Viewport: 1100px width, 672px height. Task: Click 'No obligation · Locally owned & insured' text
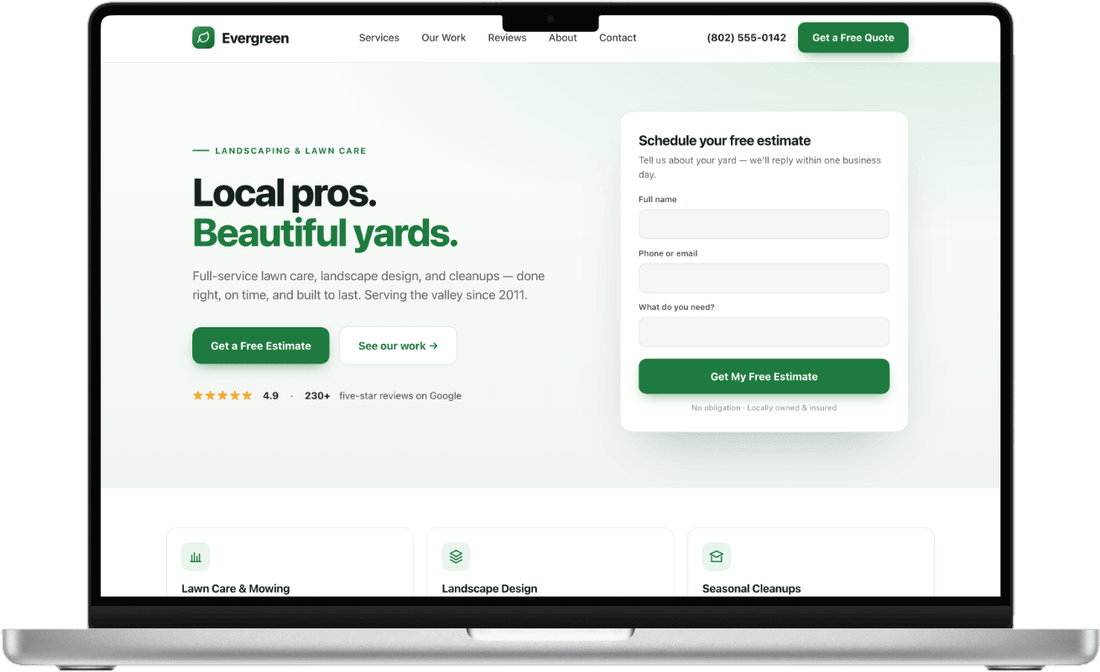pyautogui.click(x=764, y=408)
